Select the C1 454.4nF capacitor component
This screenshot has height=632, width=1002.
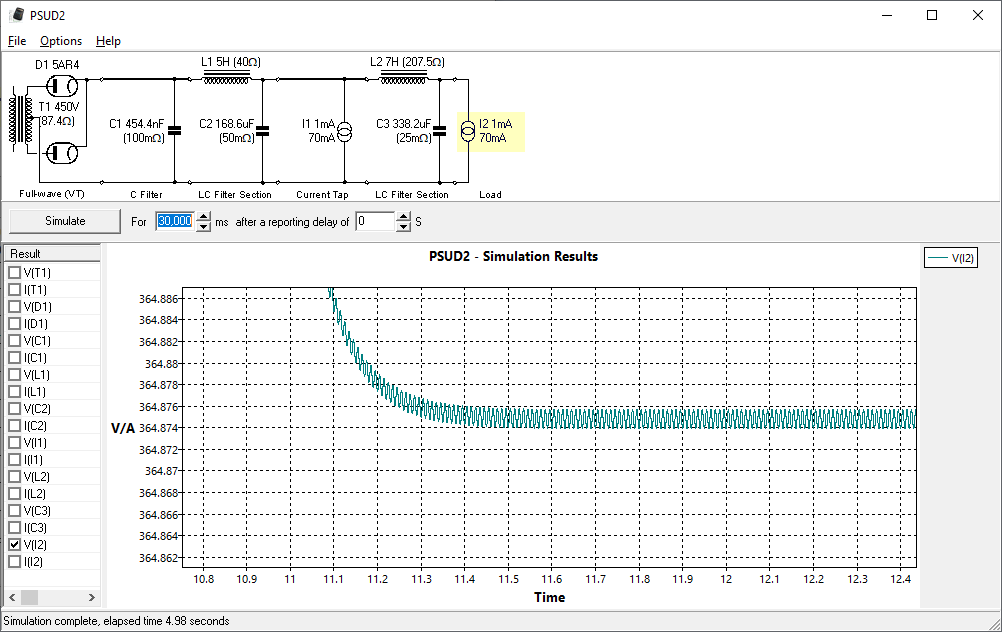(x=174, y=130)
